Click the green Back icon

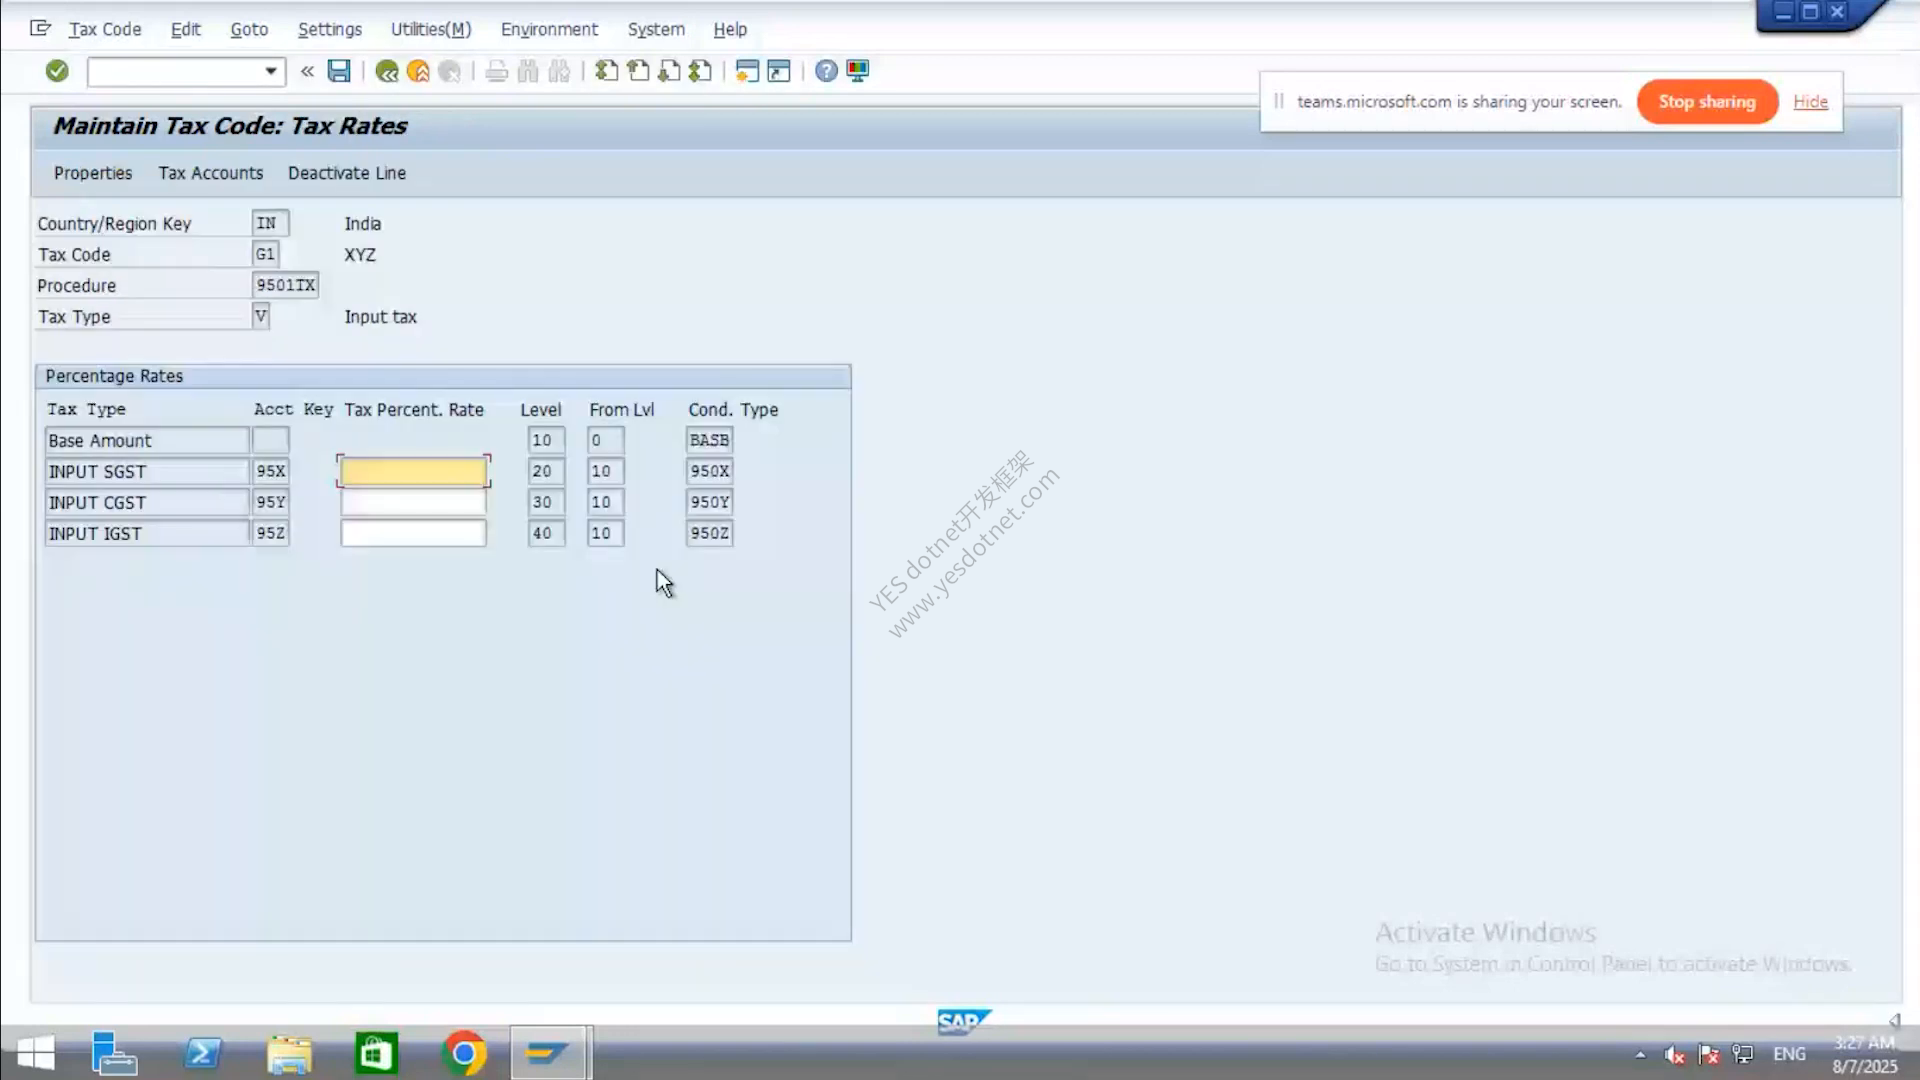[x=387, y=71]
